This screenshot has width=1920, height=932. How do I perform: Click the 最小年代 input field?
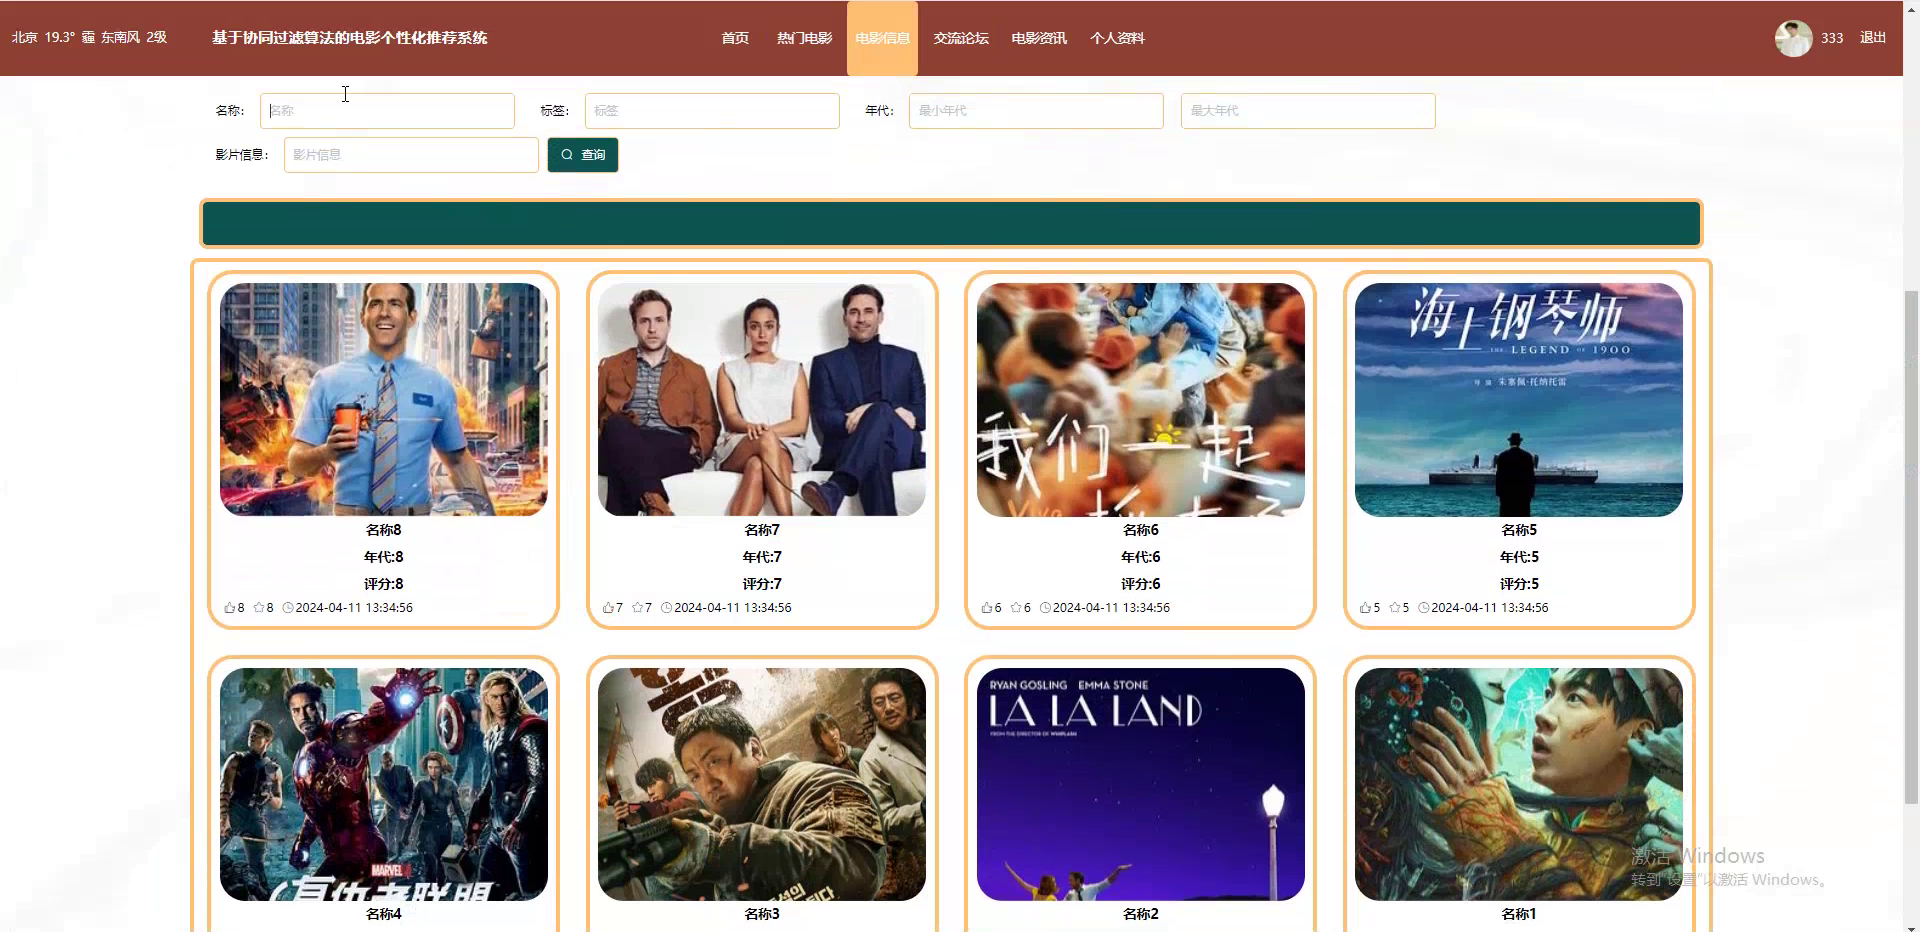(x=1036, y=111)
